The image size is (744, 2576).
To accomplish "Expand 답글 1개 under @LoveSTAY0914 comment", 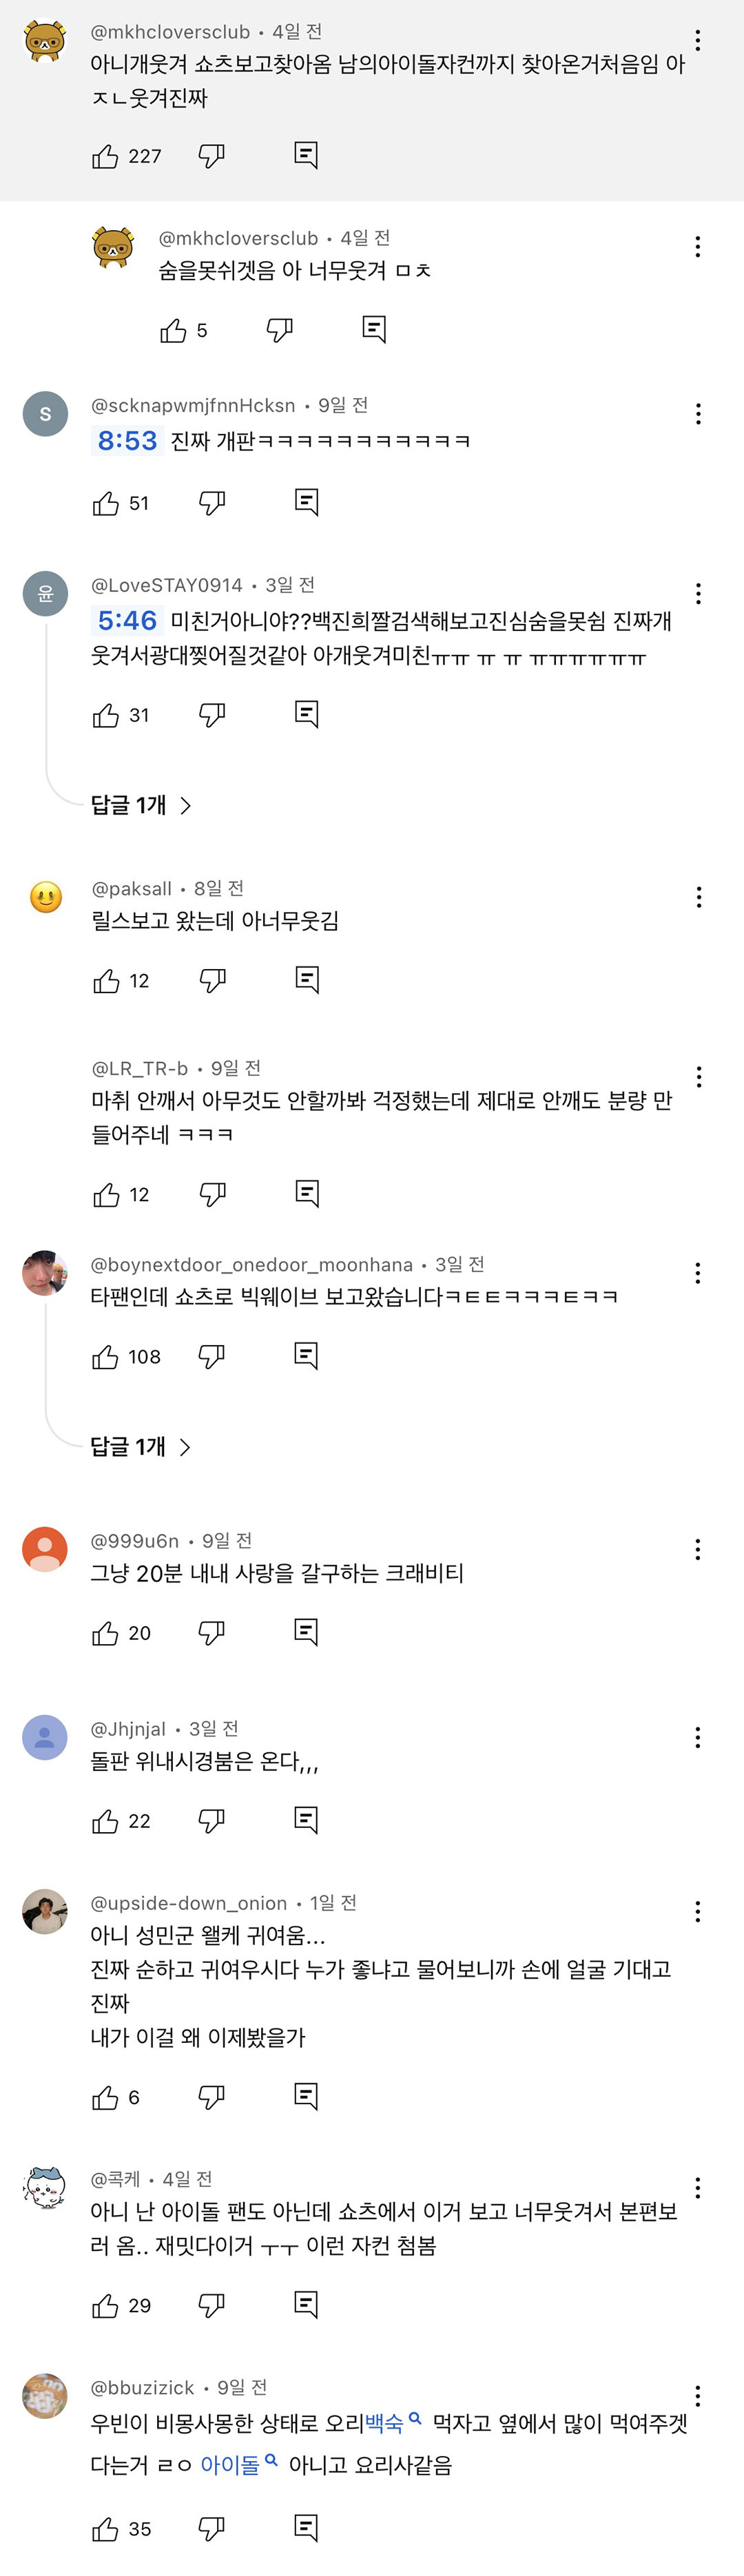I will point(141,805).
